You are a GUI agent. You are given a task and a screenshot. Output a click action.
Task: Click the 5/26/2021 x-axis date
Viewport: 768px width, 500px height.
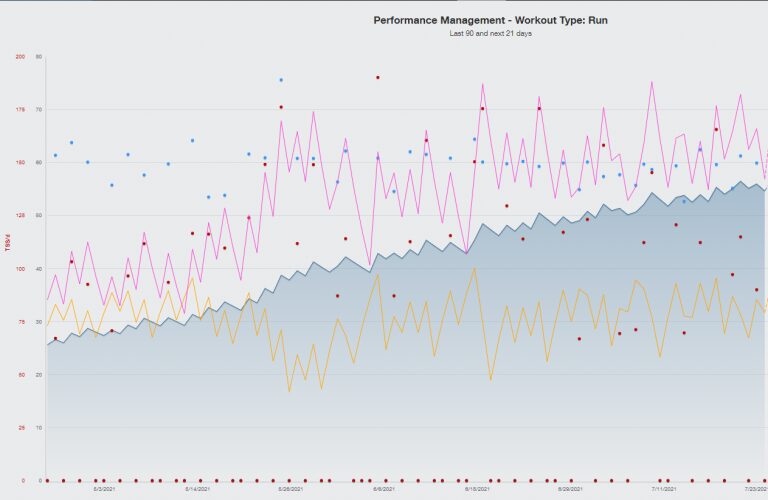tap(291, 489)
